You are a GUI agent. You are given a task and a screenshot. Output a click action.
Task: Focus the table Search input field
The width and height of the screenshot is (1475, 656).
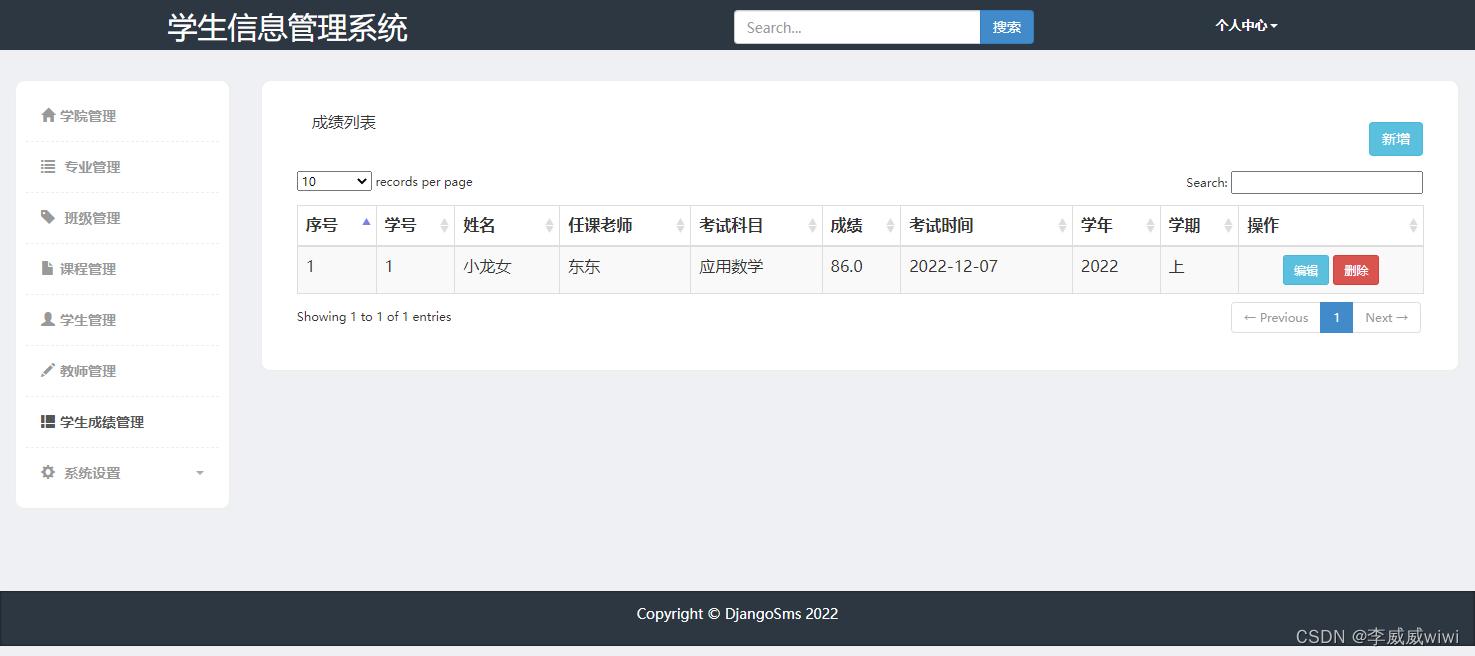click(x=1326, y=182)
